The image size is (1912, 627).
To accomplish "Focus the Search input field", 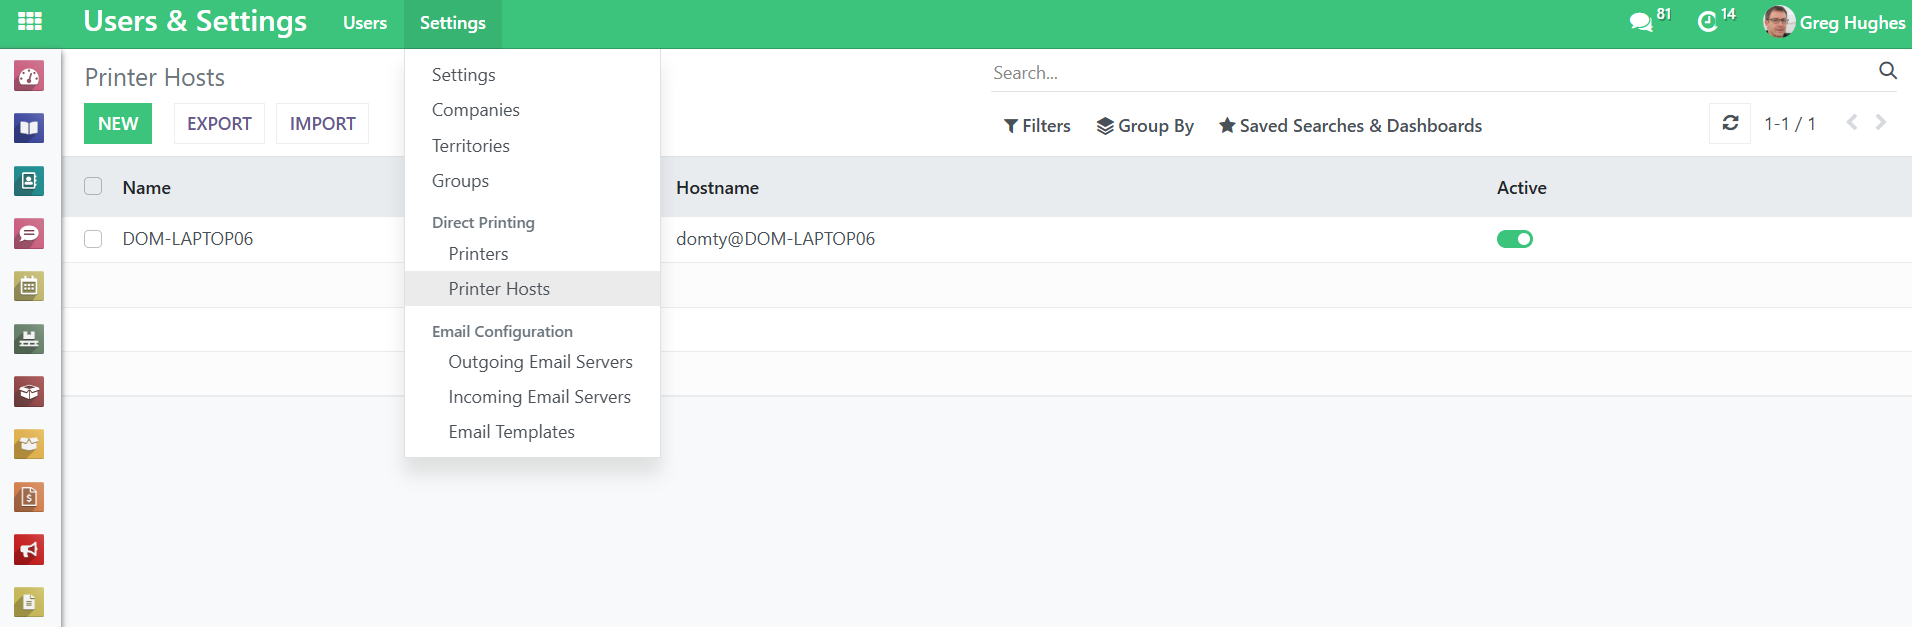I will 1430,73.
